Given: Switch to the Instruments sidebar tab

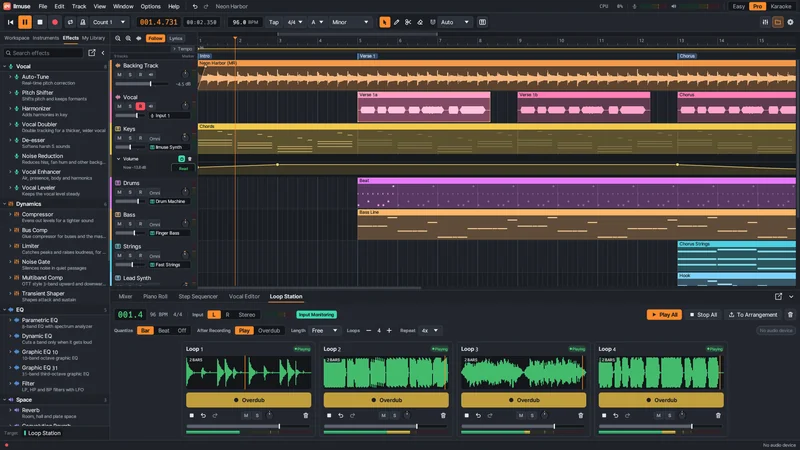Looking at the screenshot, I should pos(45,38).
